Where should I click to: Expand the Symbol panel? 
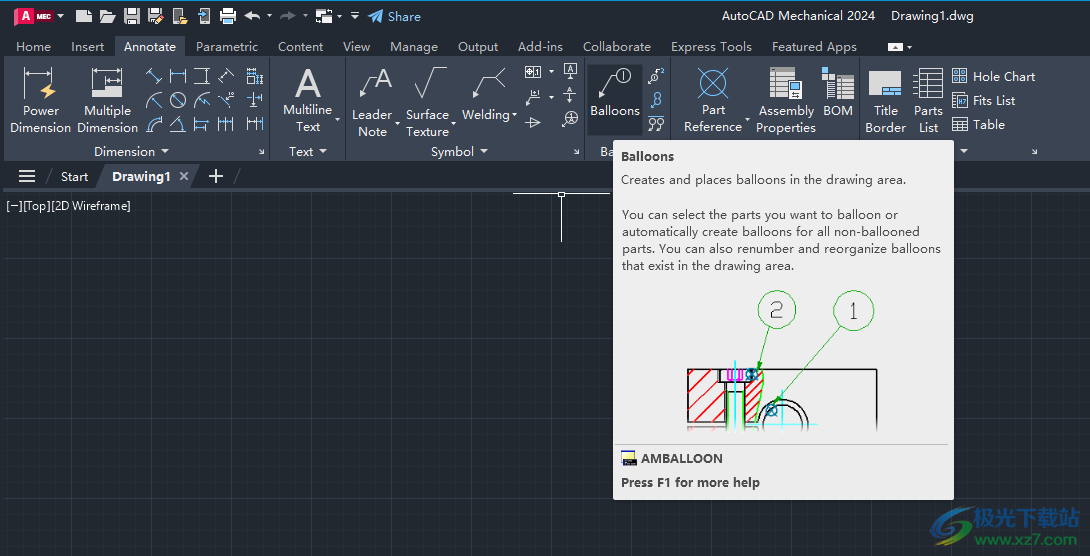(459, 152)
